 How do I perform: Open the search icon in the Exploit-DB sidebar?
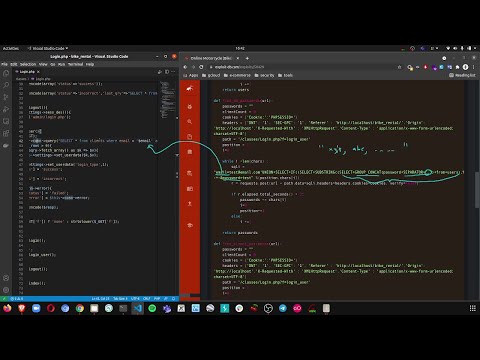click(190, 122)
